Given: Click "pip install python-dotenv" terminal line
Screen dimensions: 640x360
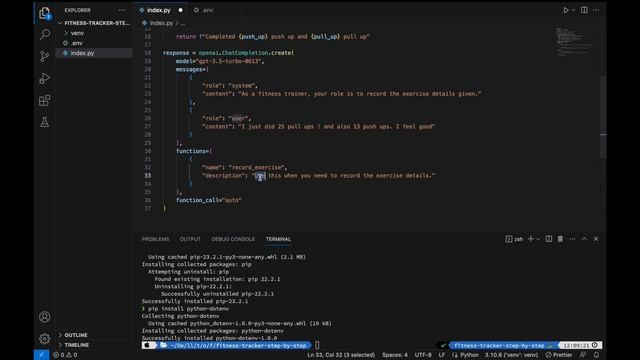Looking at the screenshot, I should [x=188, y=309].
